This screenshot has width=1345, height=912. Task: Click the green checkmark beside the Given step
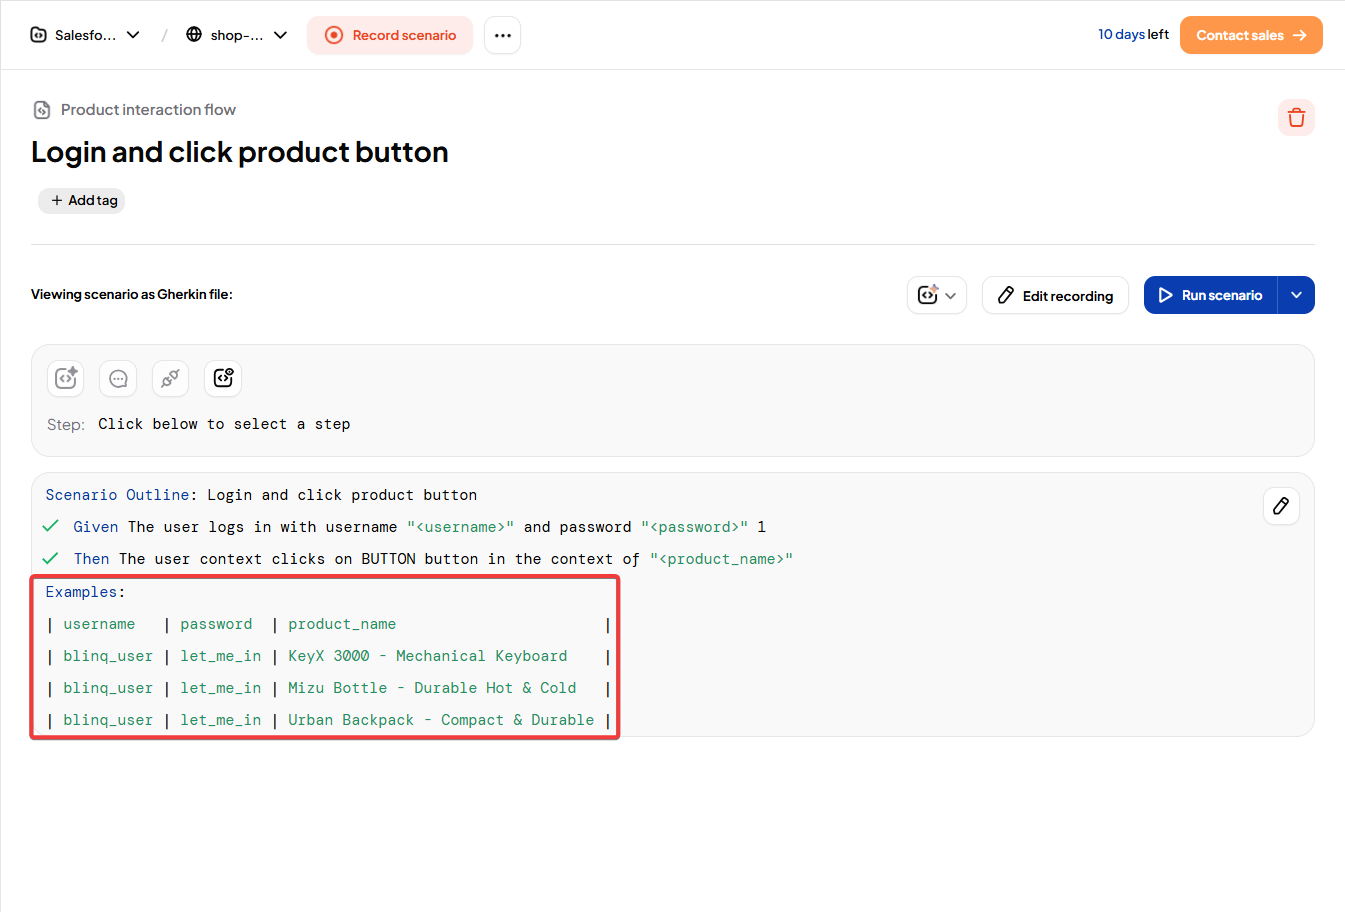[51, 526]
